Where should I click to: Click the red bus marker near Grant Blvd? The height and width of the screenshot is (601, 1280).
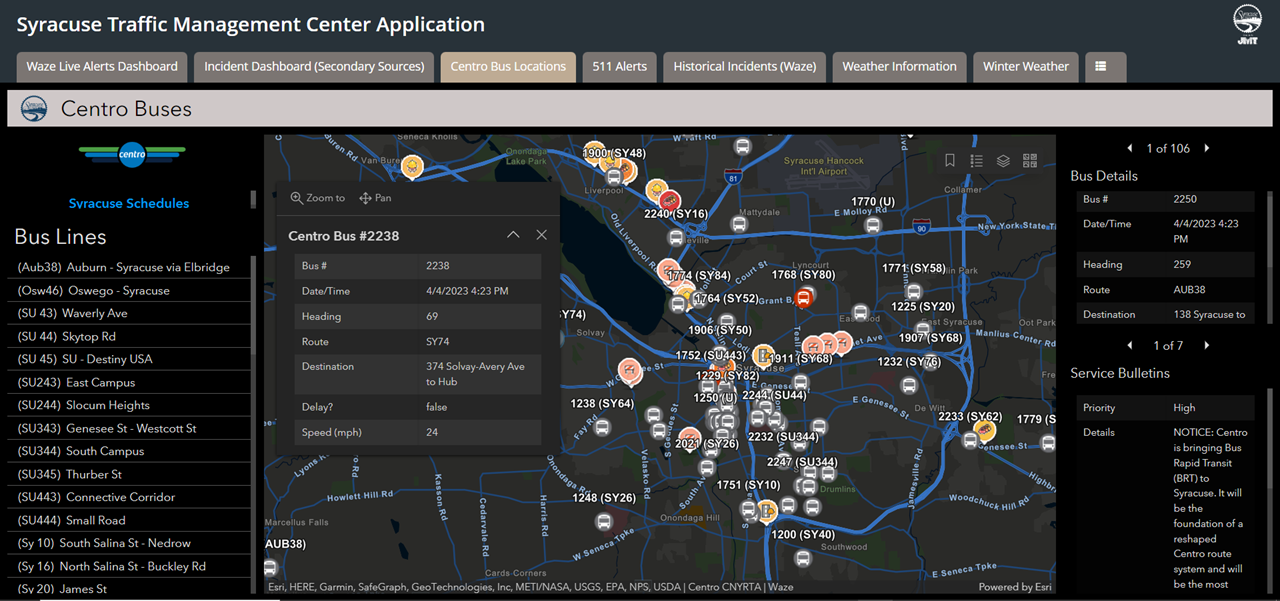[803, 297]
